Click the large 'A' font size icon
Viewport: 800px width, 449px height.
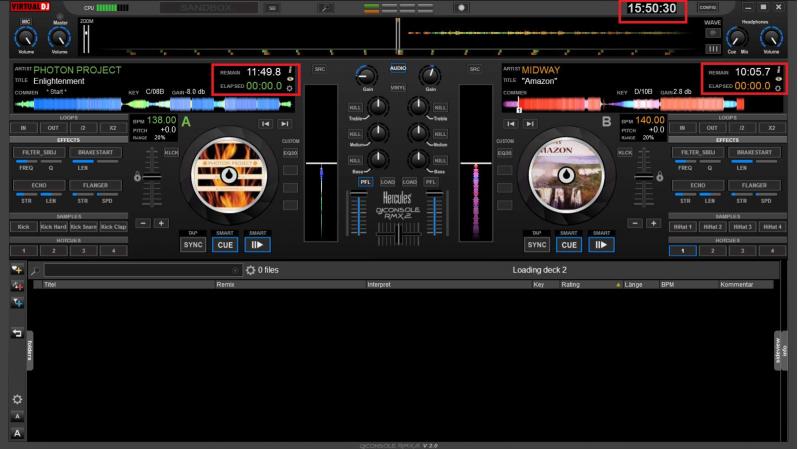(17, 433)
